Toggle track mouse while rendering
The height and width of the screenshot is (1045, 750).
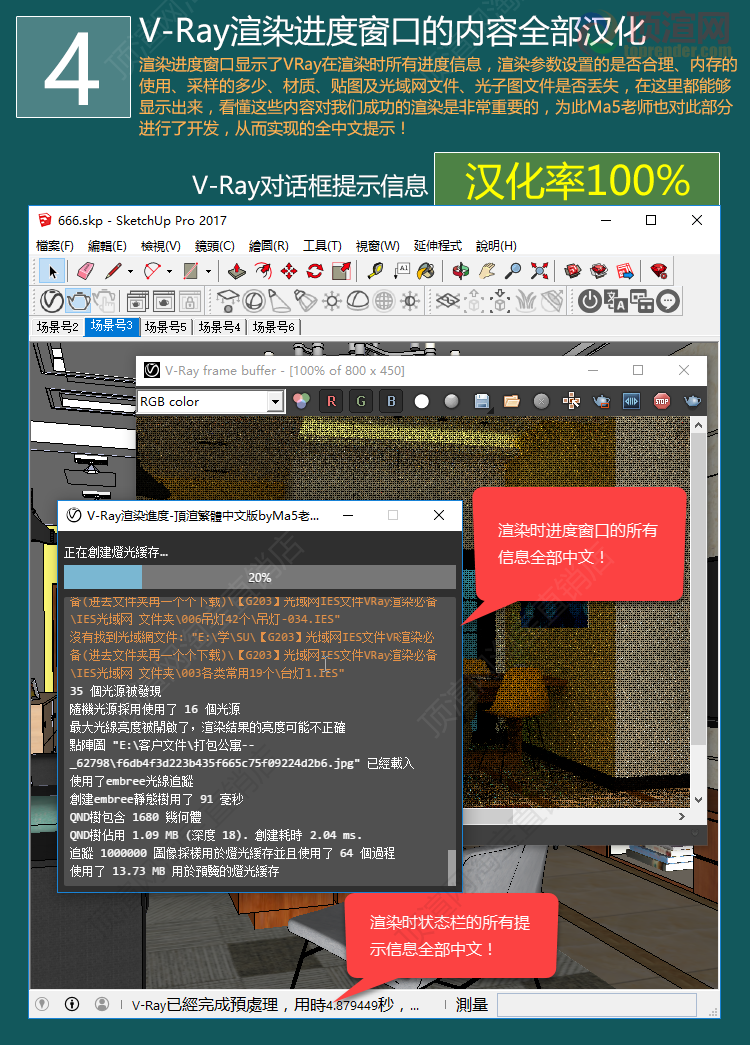pyautogui.click(x=571, y=401)
